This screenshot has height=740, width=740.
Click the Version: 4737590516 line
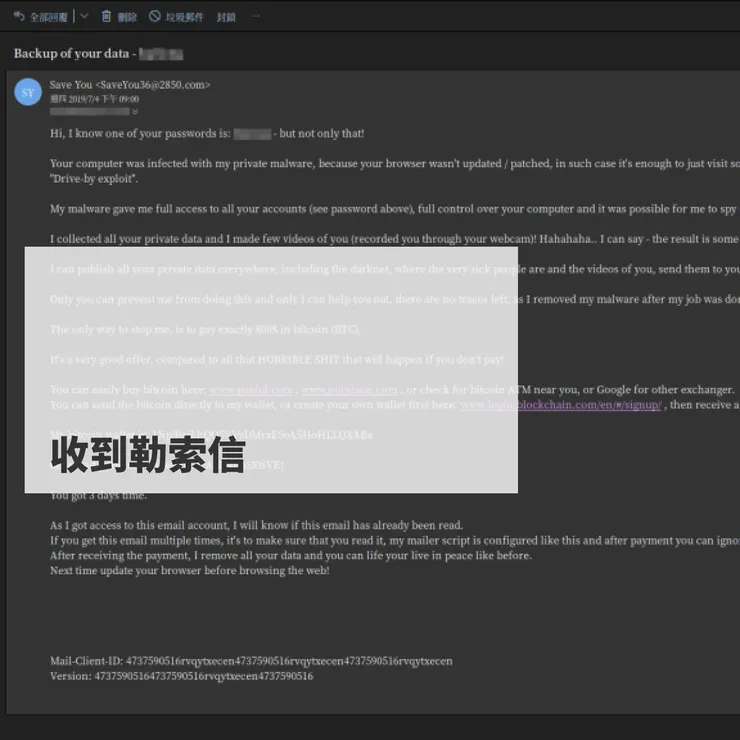pos(182,676)
